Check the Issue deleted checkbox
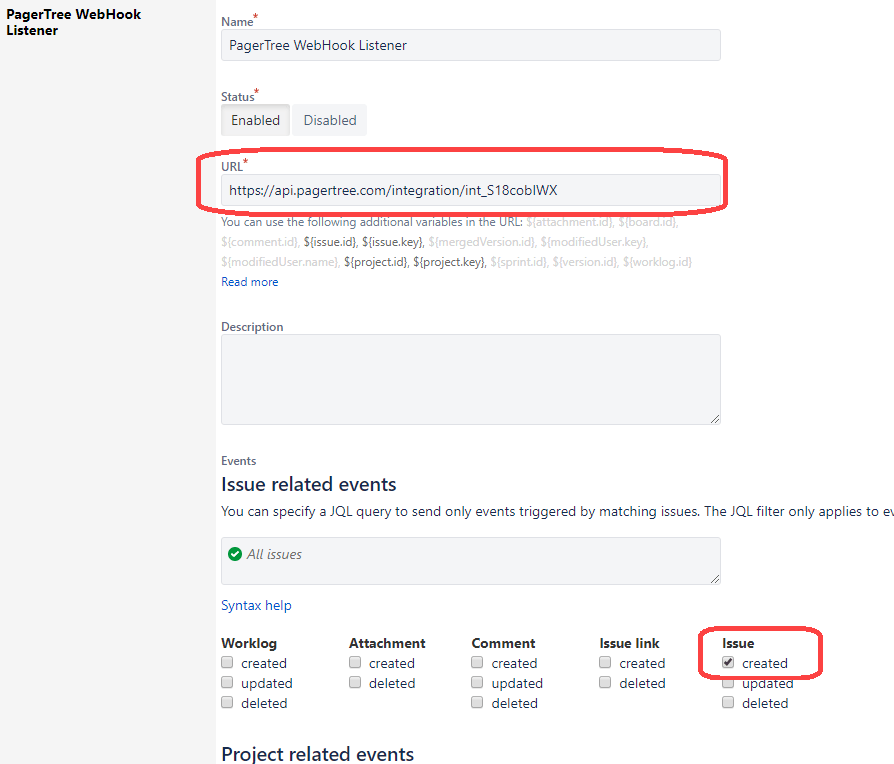Screen dimensions: 894x764 tap(728, 703)
